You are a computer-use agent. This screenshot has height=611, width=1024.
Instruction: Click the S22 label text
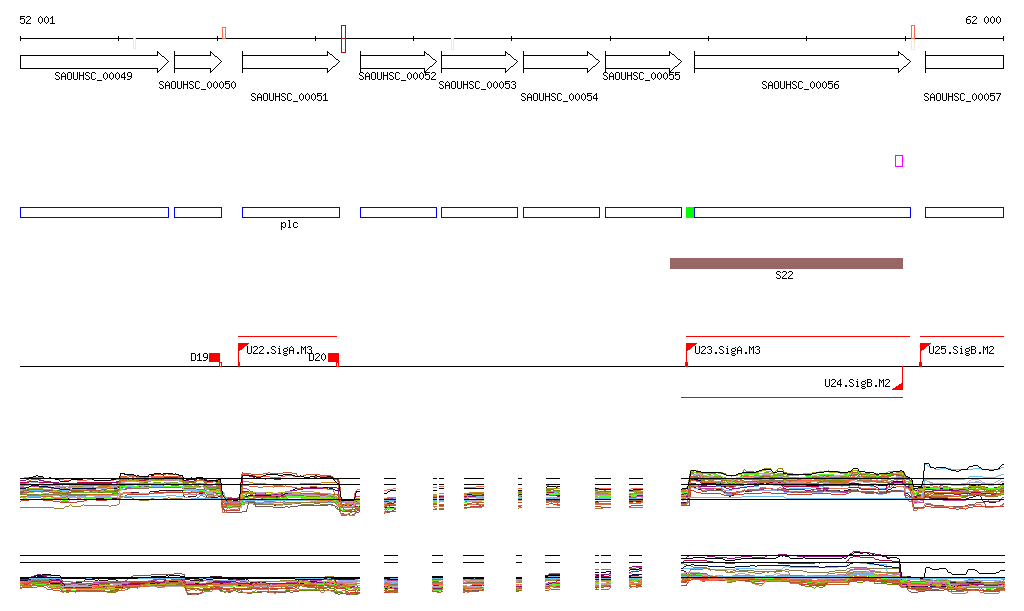[x=784, y=275]
